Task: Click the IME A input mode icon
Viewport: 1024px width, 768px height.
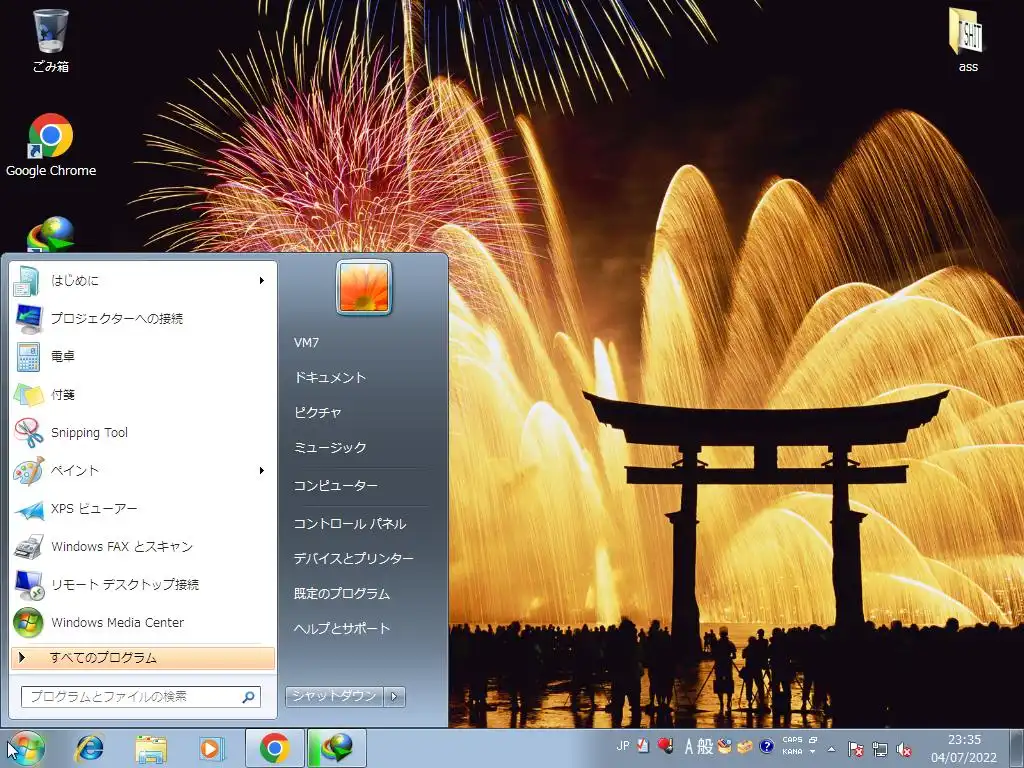Action: (688, 746)
